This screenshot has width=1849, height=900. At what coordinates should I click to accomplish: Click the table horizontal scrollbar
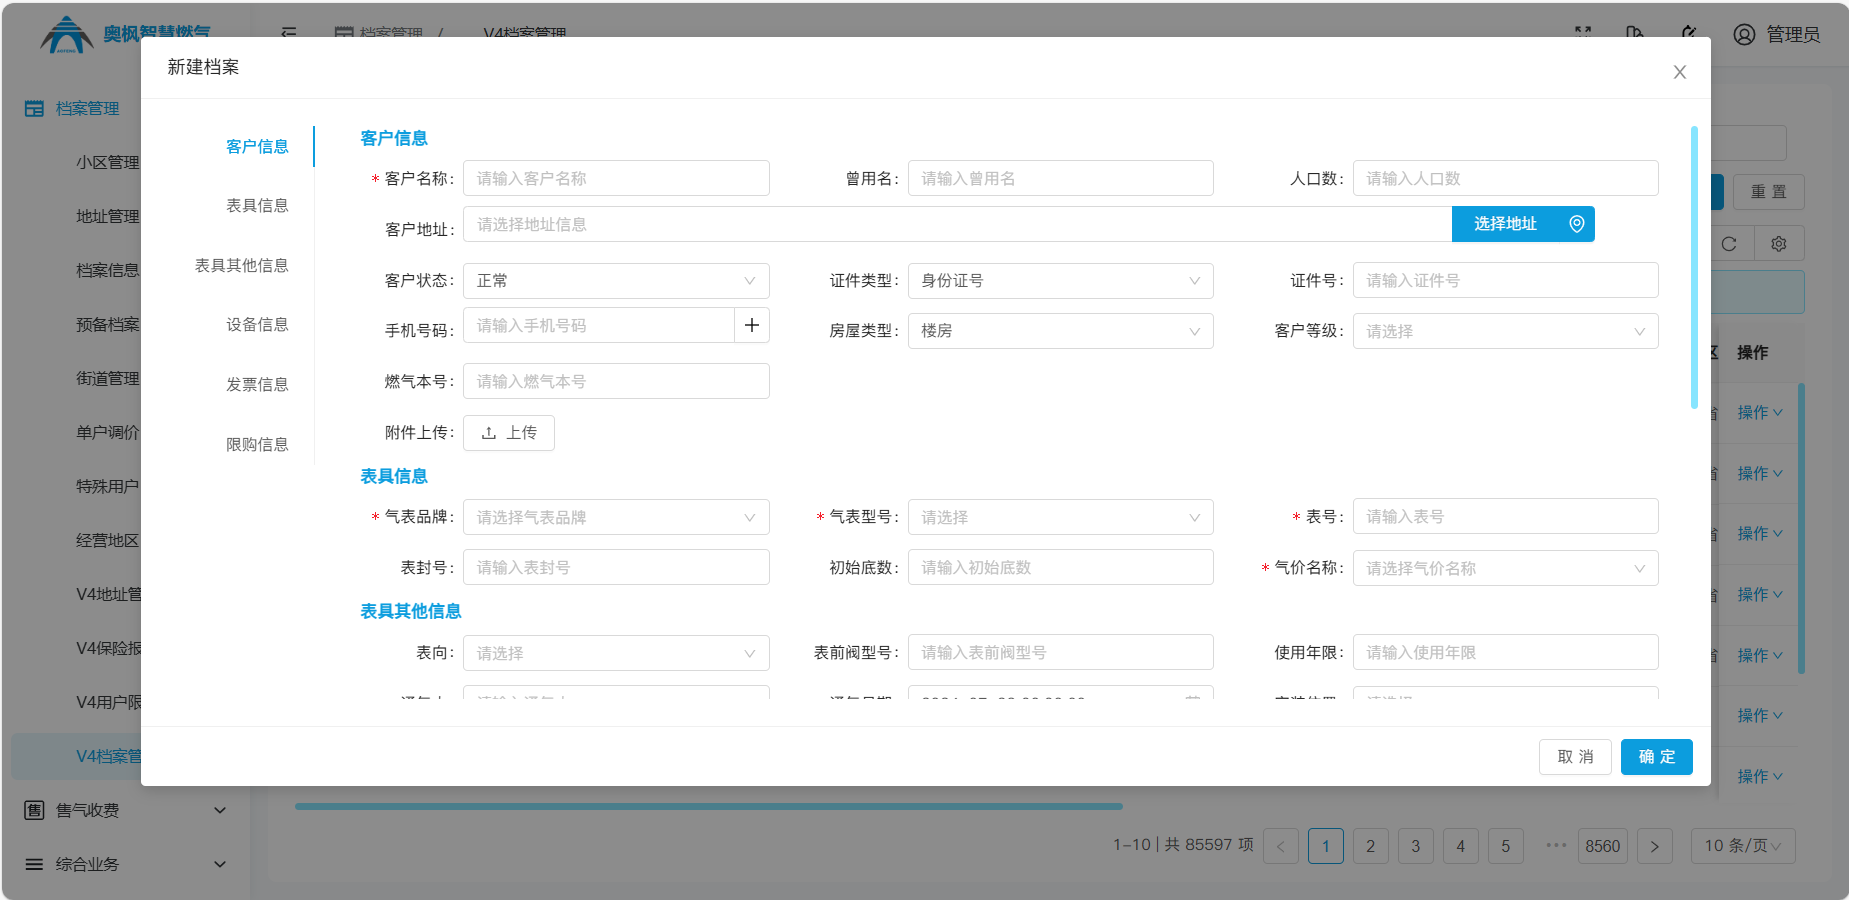[709, 806]
